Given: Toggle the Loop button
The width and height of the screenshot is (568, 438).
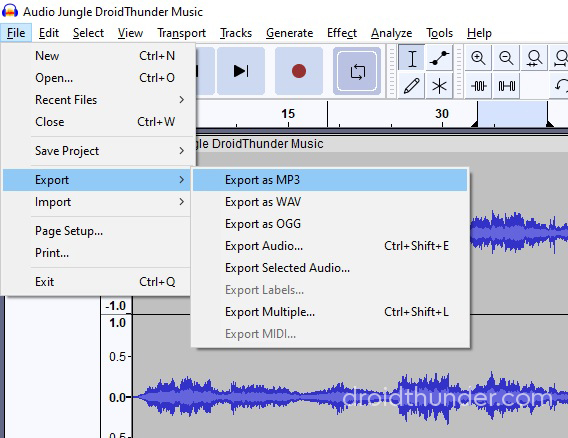Looking at the screenshot, I should (x=357, y=71).
